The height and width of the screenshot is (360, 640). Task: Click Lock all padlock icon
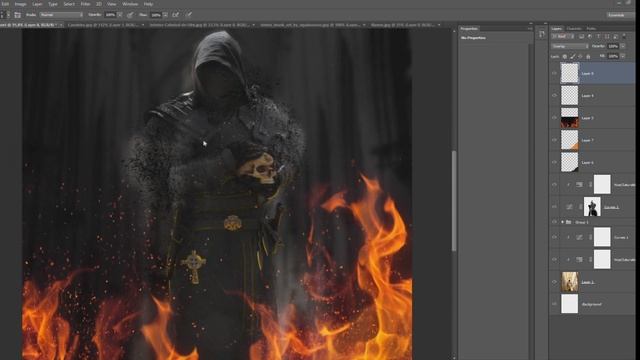(588, 56)
